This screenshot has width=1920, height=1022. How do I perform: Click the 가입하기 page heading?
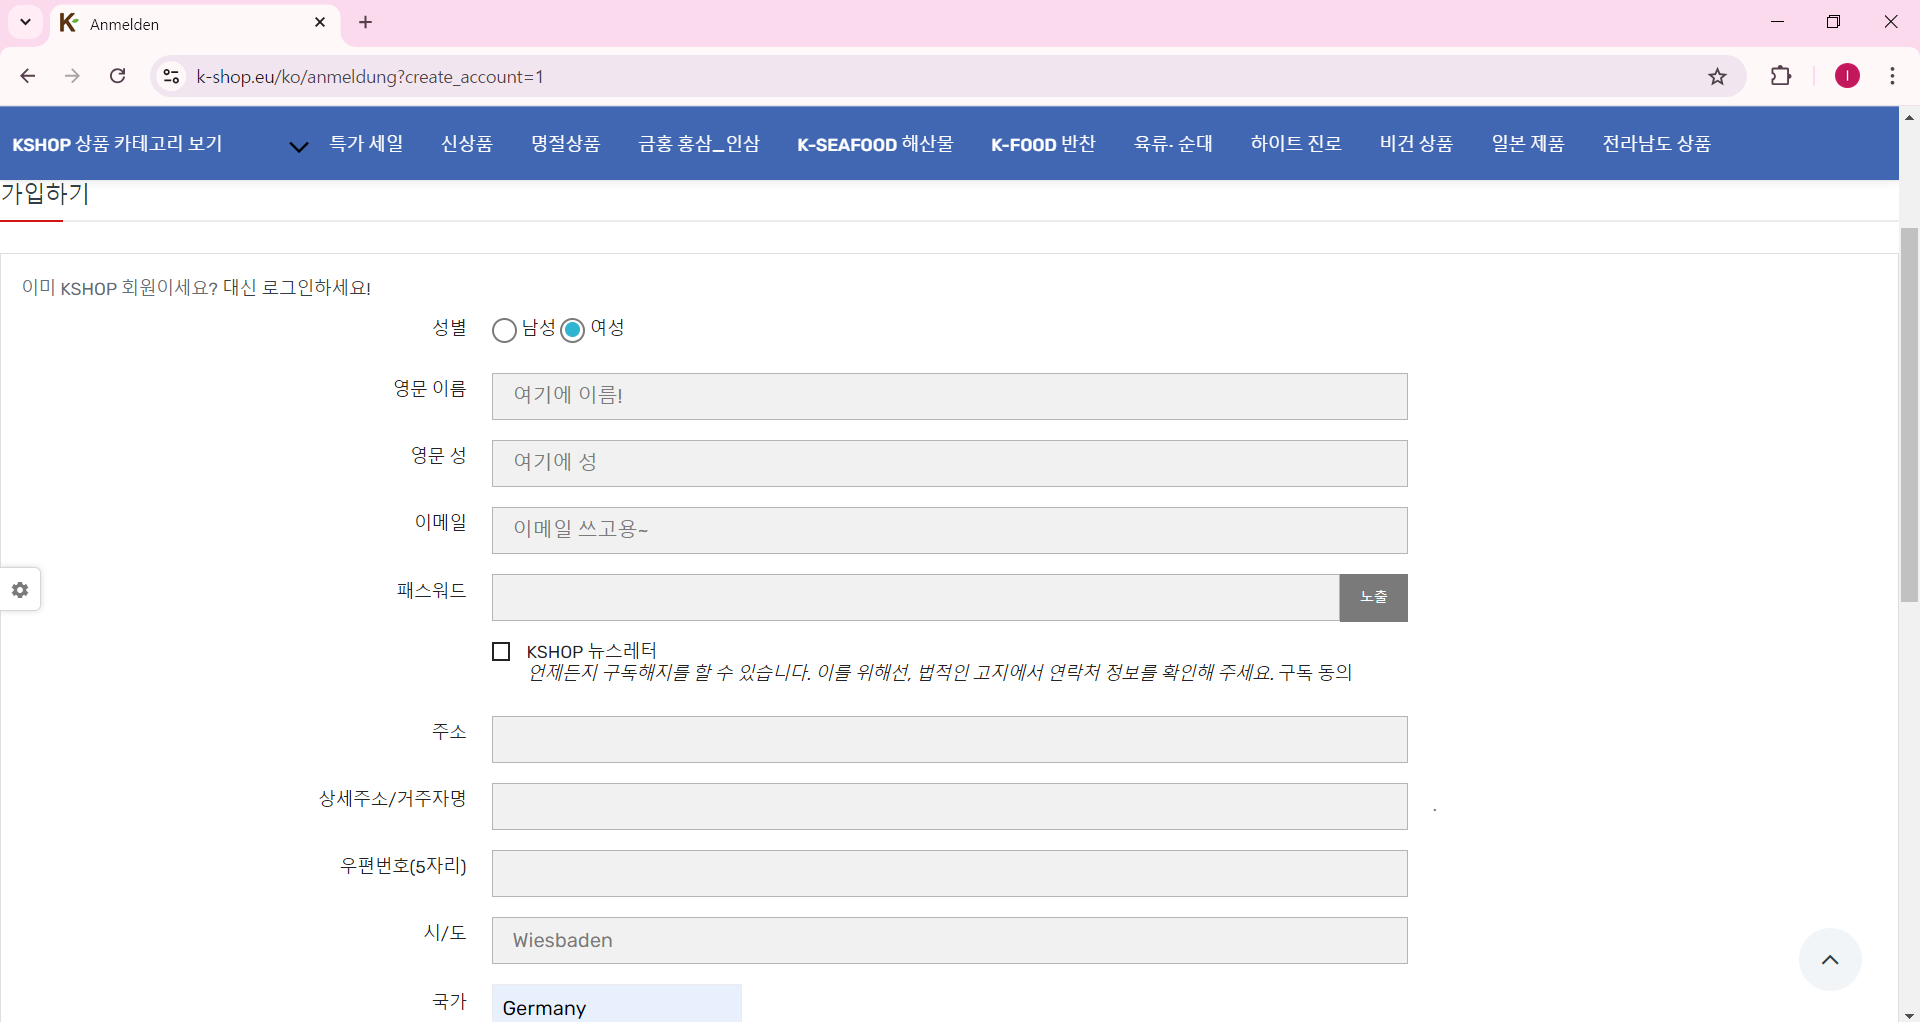(x=45, y=194)
